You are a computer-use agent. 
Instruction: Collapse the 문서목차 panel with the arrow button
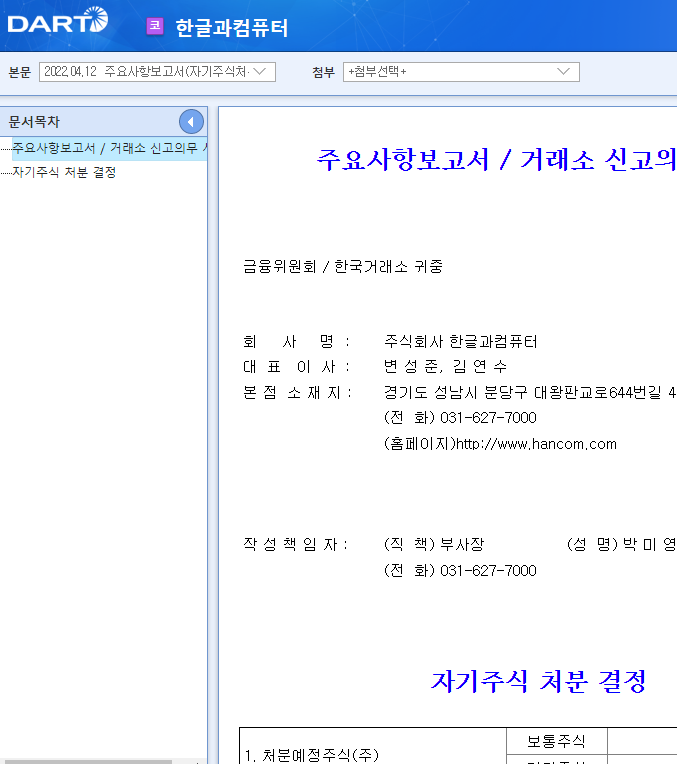[191, 122]
